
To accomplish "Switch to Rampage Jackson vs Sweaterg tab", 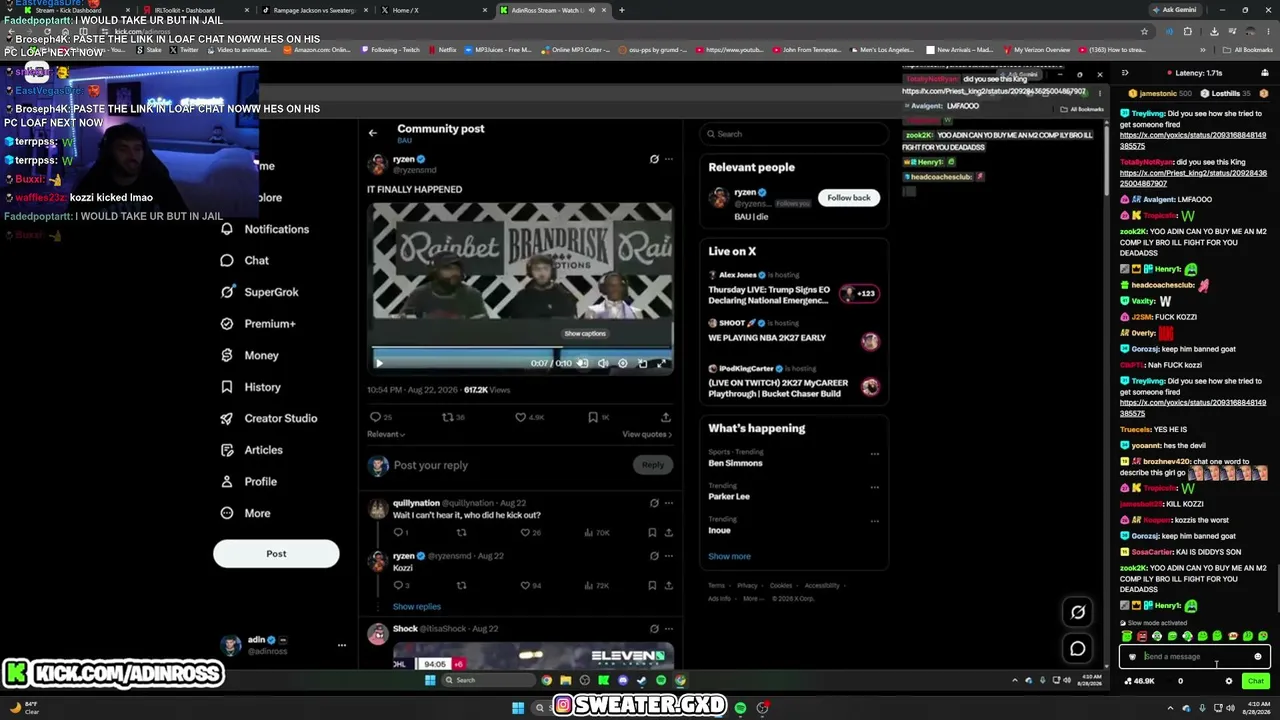I will tap(314, 10).
